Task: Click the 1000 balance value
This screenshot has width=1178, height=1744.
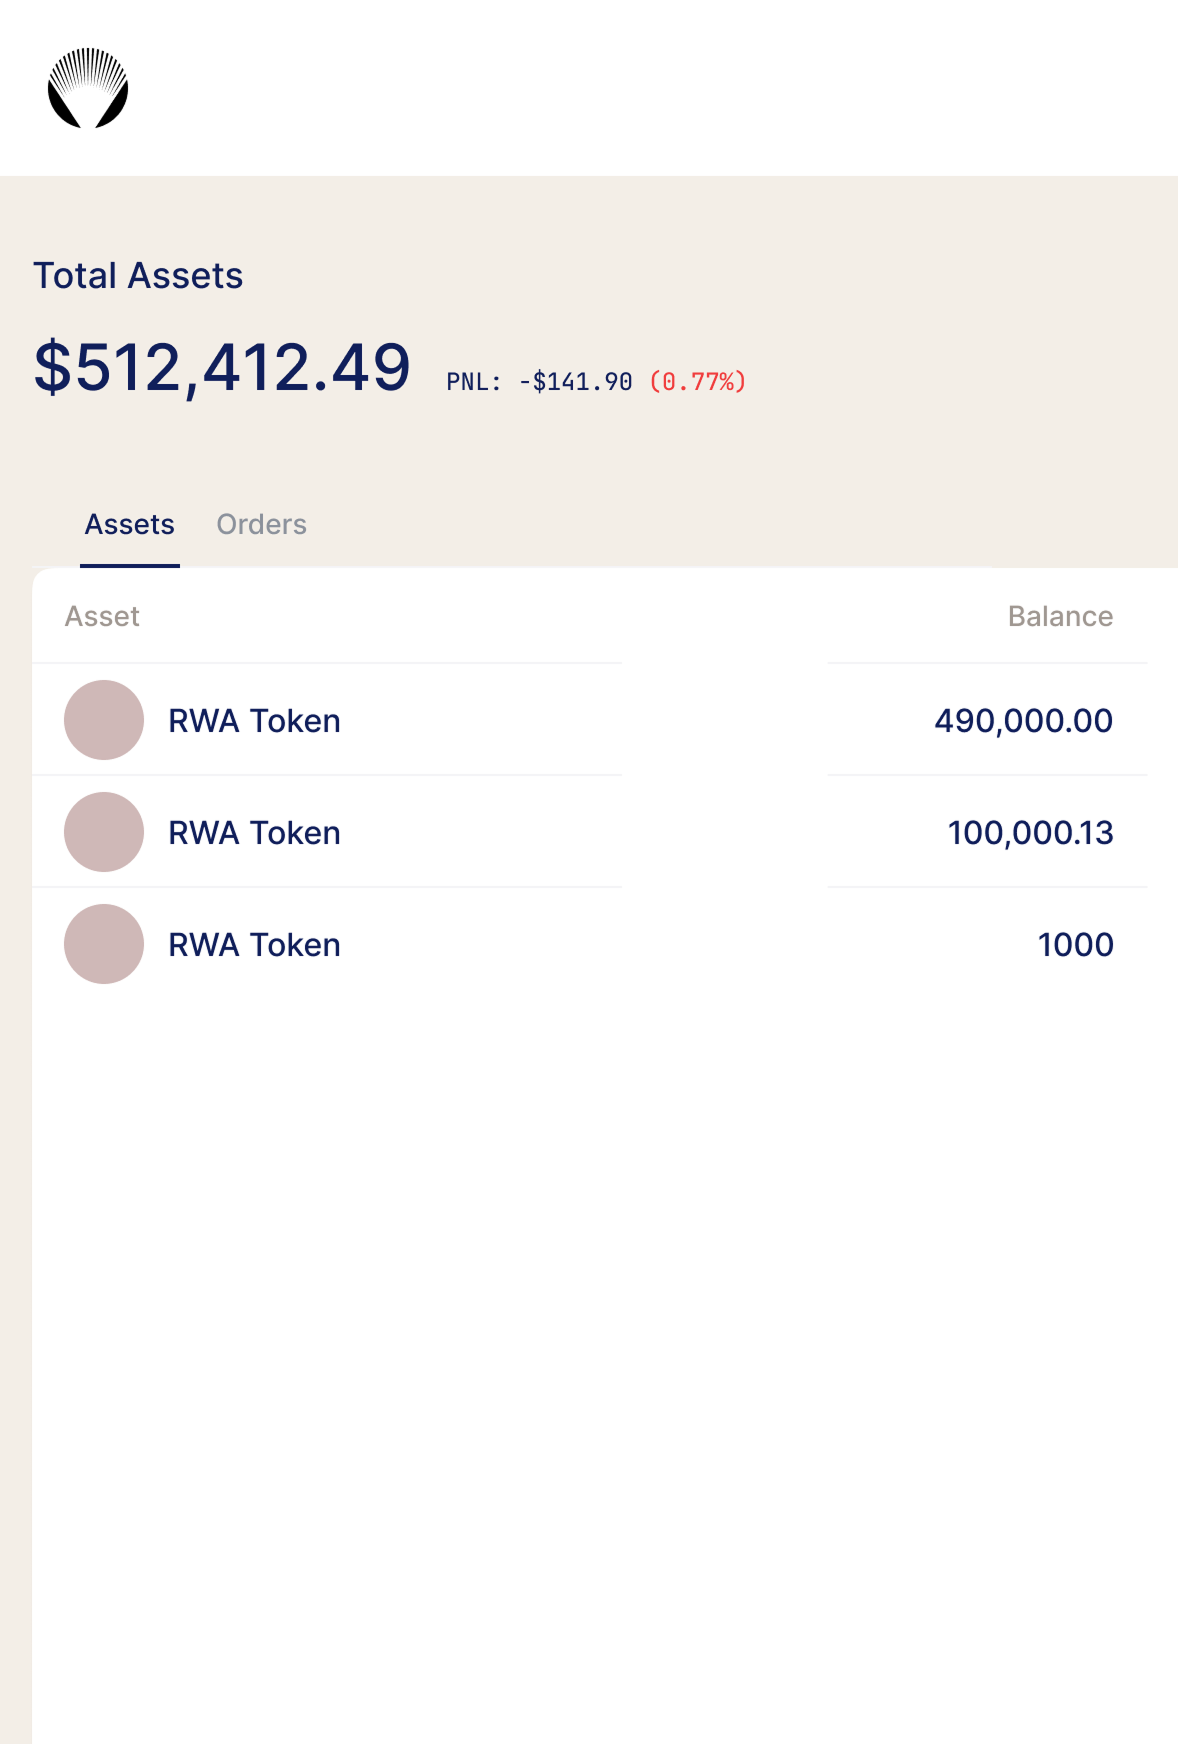Action: (1075, 945)
